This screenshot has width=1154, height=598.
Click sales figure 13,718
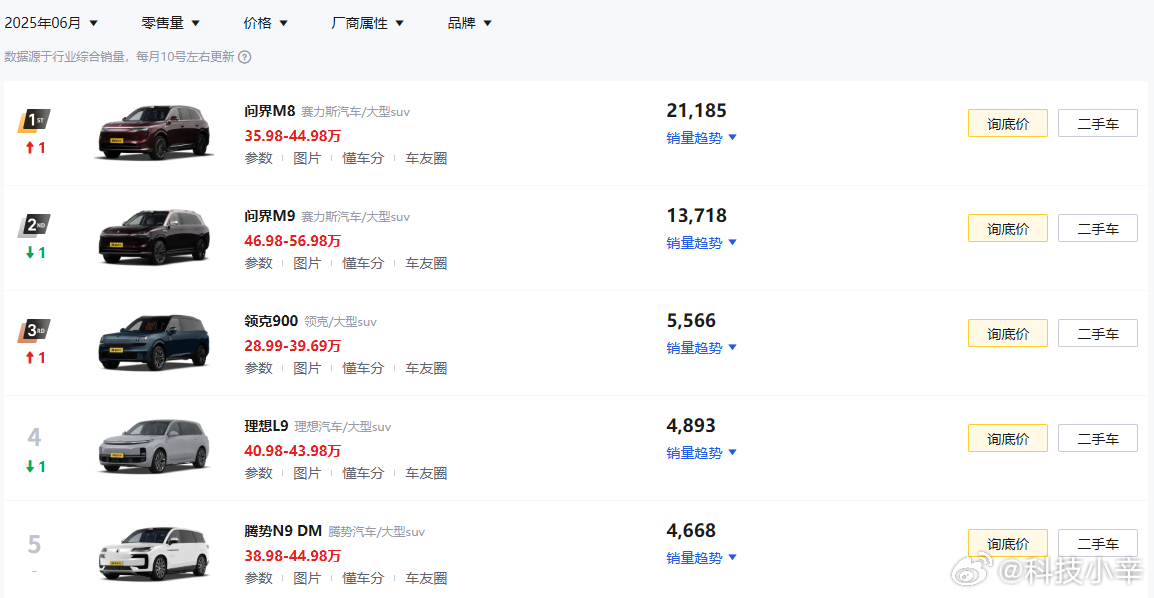pos(696,216)
